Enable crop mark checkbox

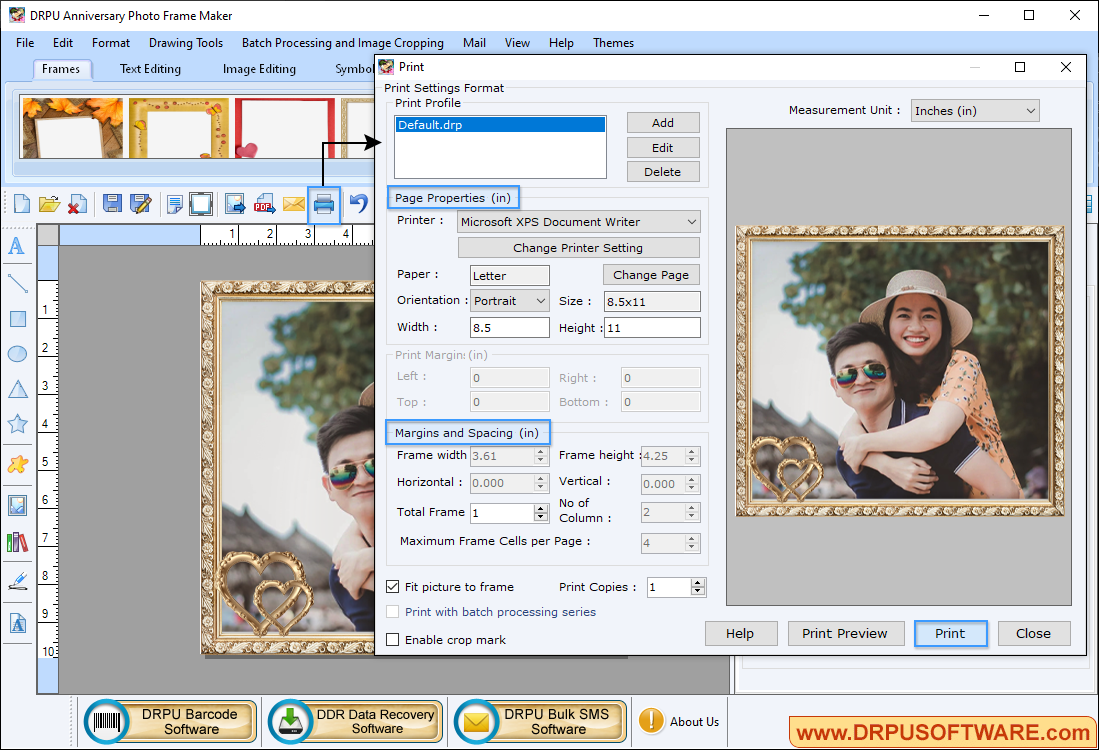click(x=393, y=640)
